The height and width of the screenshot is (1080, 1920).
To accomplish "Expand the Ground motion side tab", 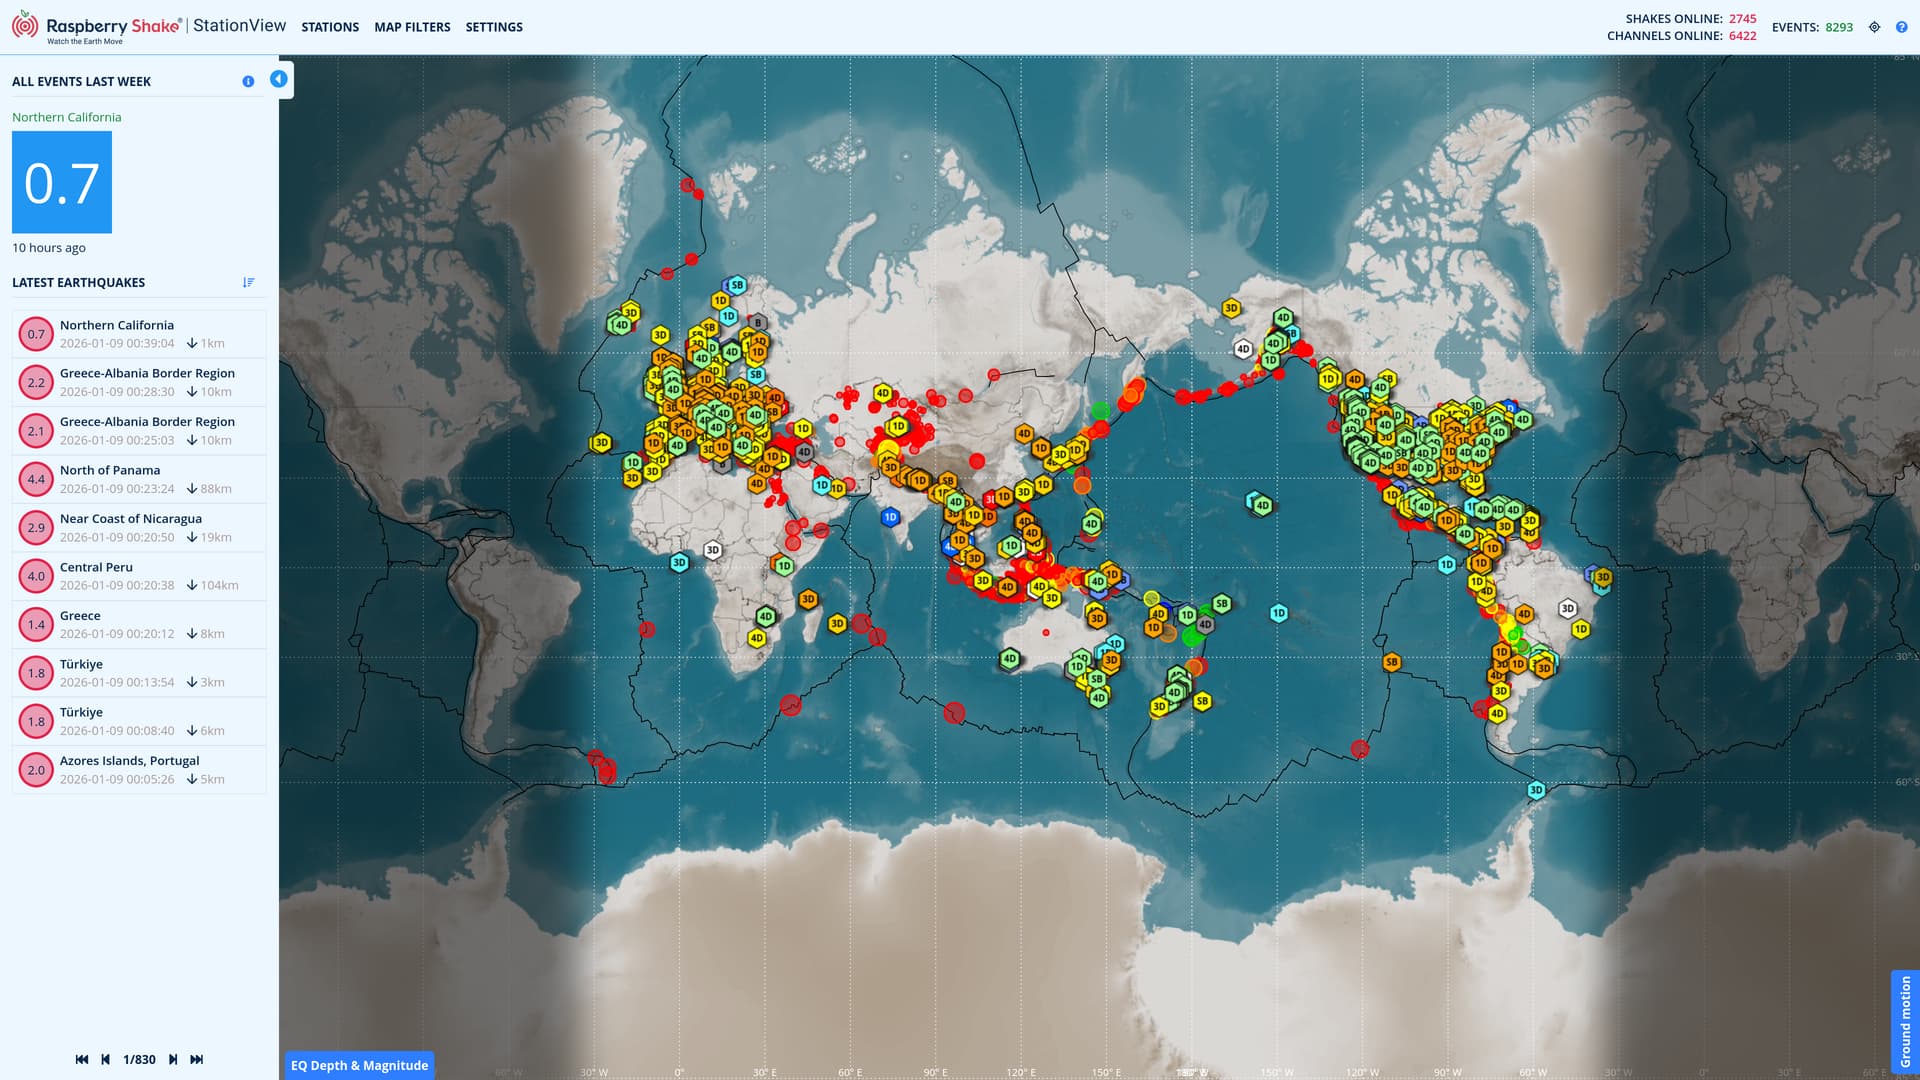I will 1905,1022.
